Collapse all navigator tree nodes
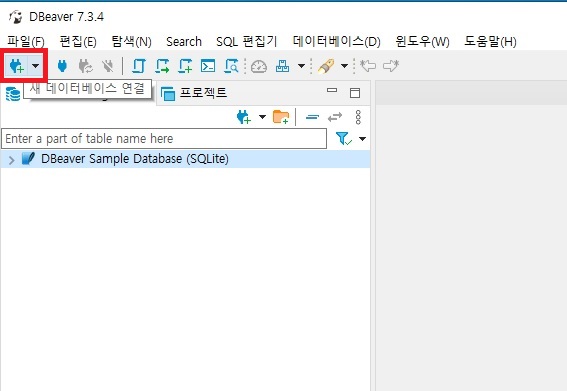The width and height of the screenshot is (567, 391). coord(312,117)
